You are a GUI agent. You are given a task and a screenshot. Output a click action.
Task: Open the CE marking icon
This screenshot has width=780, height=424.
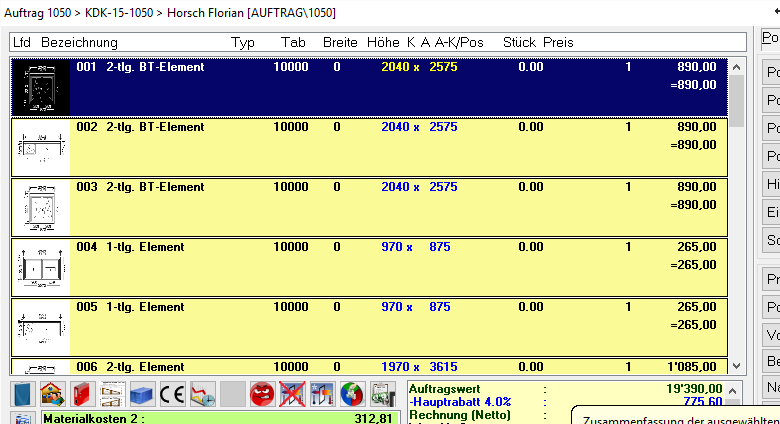point(173,394)
